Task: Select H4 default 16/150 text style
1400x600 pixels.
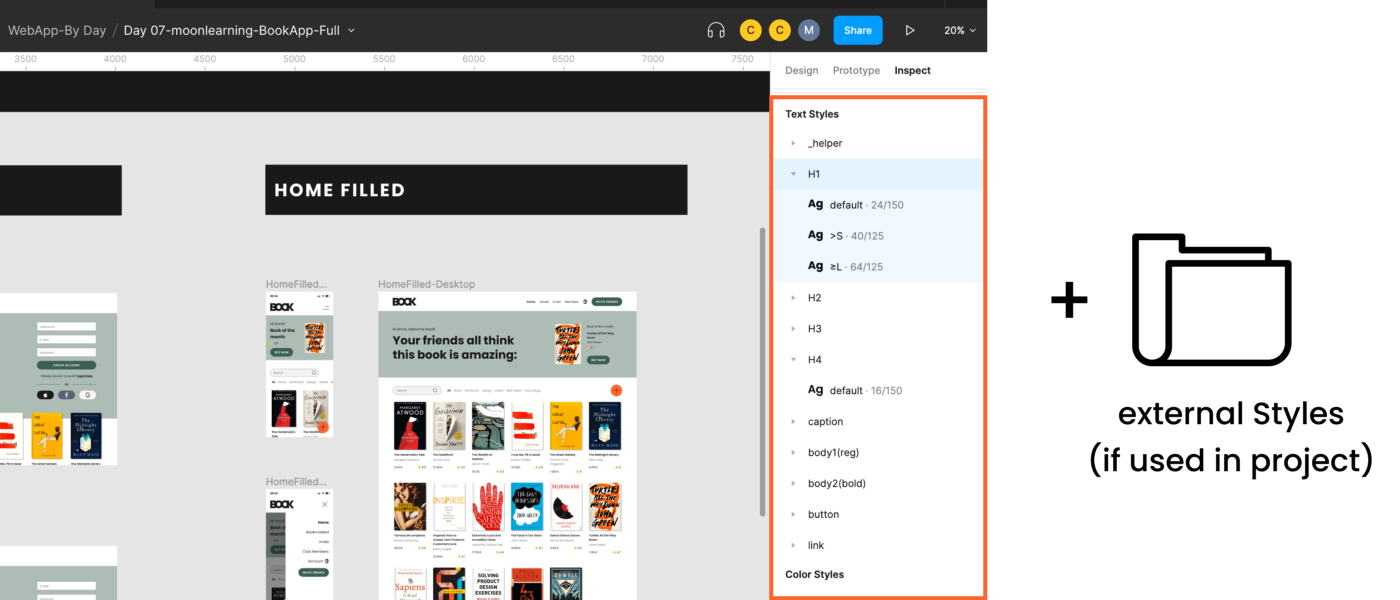Action: [x=878, y=390]
